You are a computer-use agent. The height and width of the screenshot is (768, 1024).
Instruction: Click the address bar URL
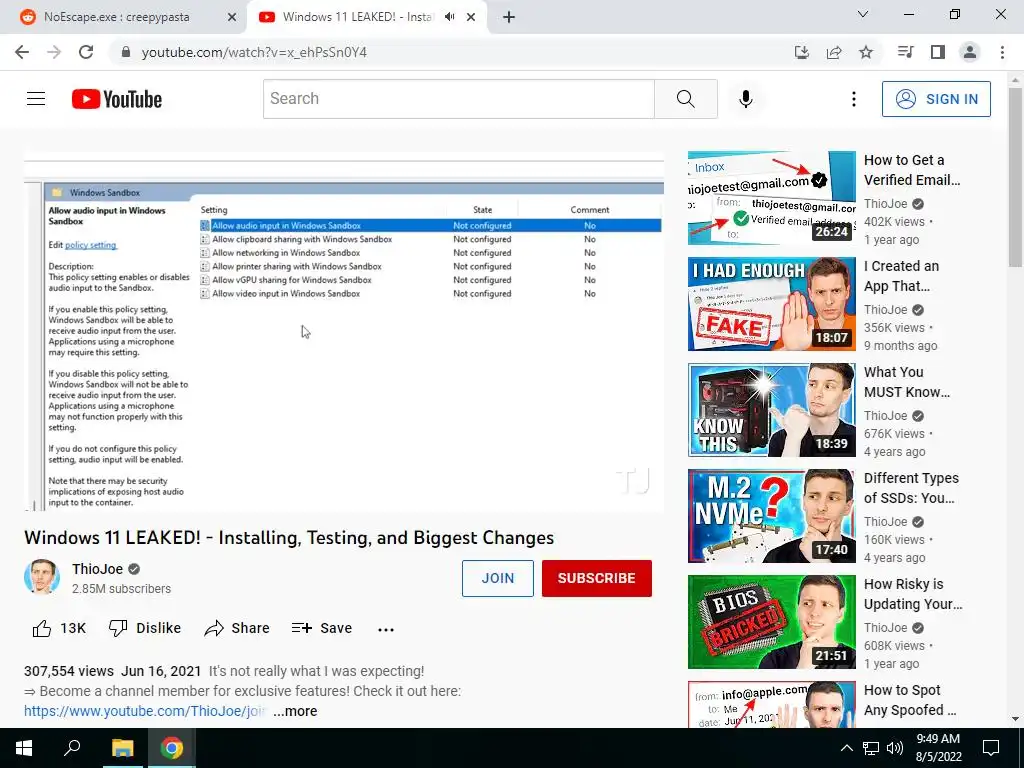click(x=254, y=52)
